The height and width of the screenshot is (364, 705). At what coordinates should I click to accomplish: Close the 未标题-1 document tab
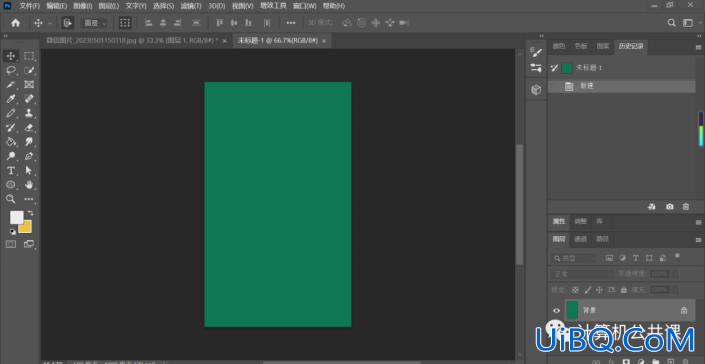(324, 41)
